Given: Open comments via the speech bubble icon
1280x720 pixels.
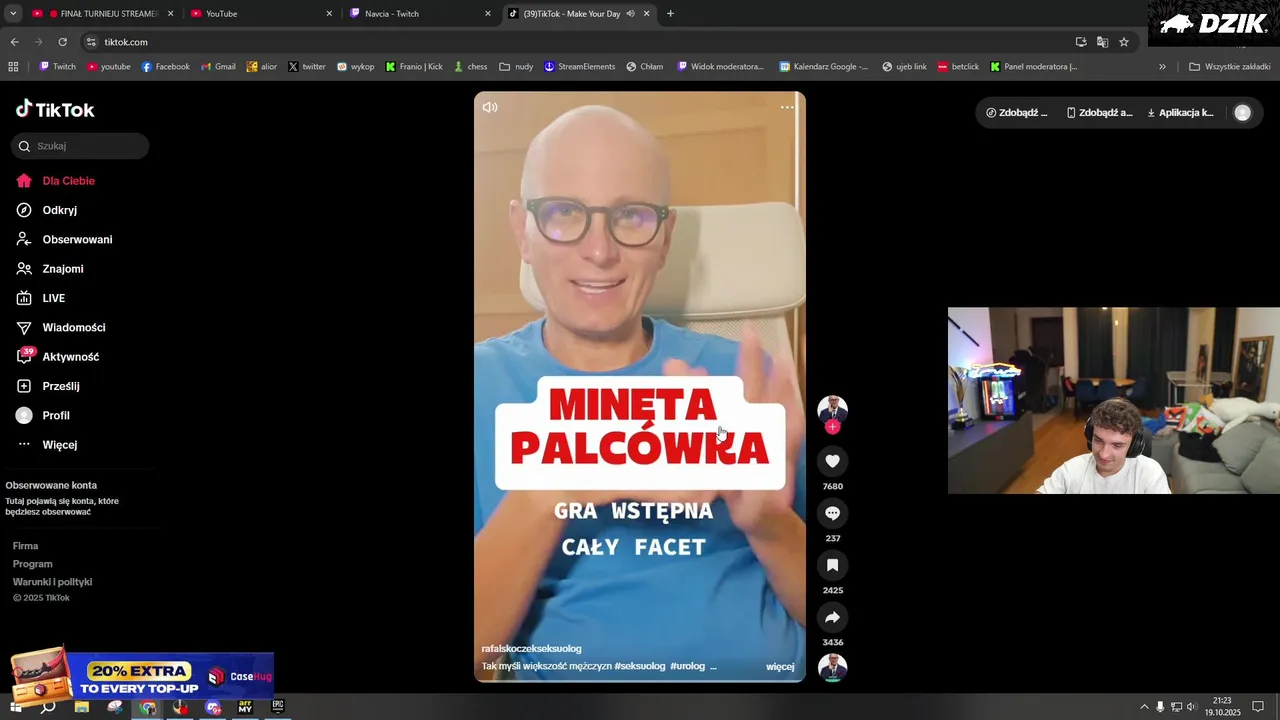Looking at the screenshot, I should pyautogui.click(x=832, y=513).
